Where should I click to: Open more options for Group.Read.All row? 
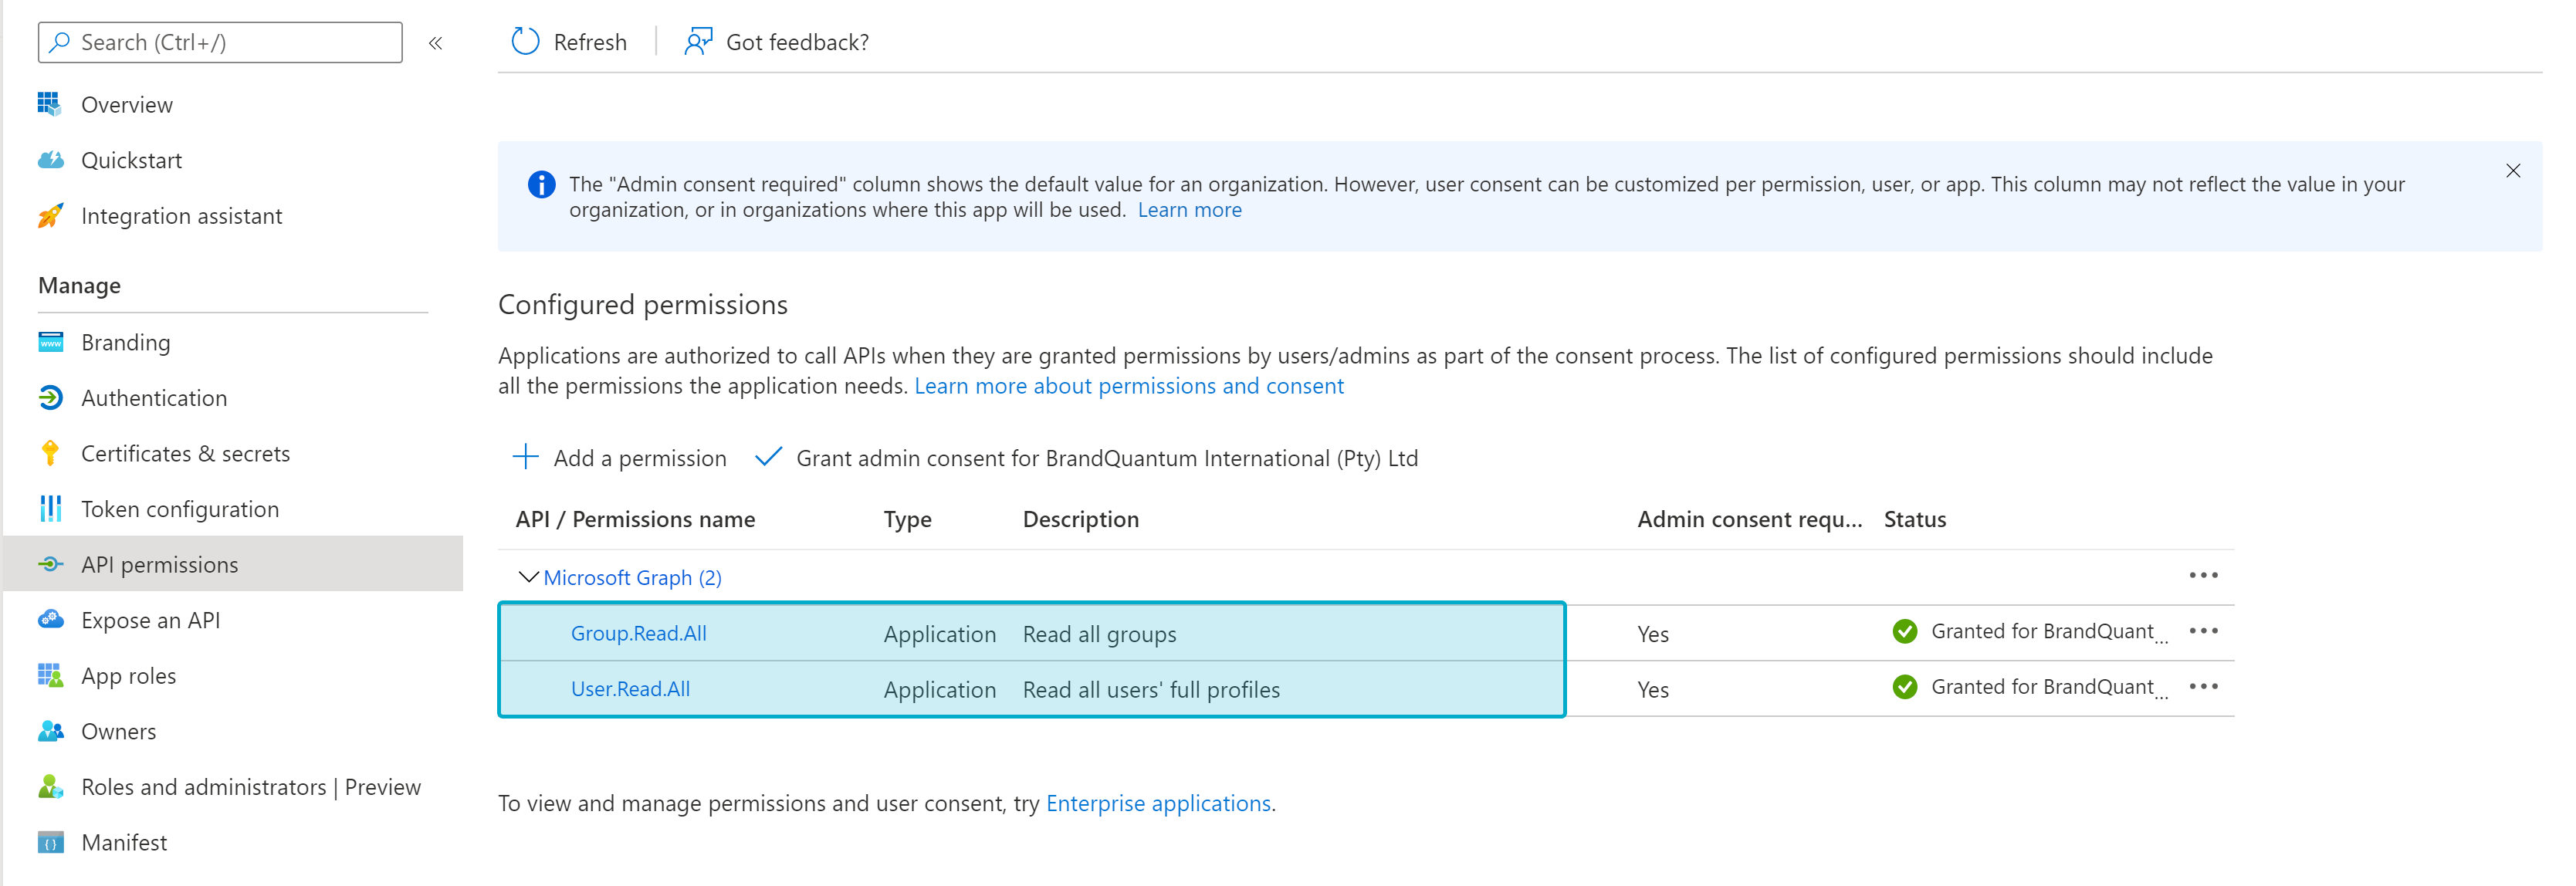2203,631
